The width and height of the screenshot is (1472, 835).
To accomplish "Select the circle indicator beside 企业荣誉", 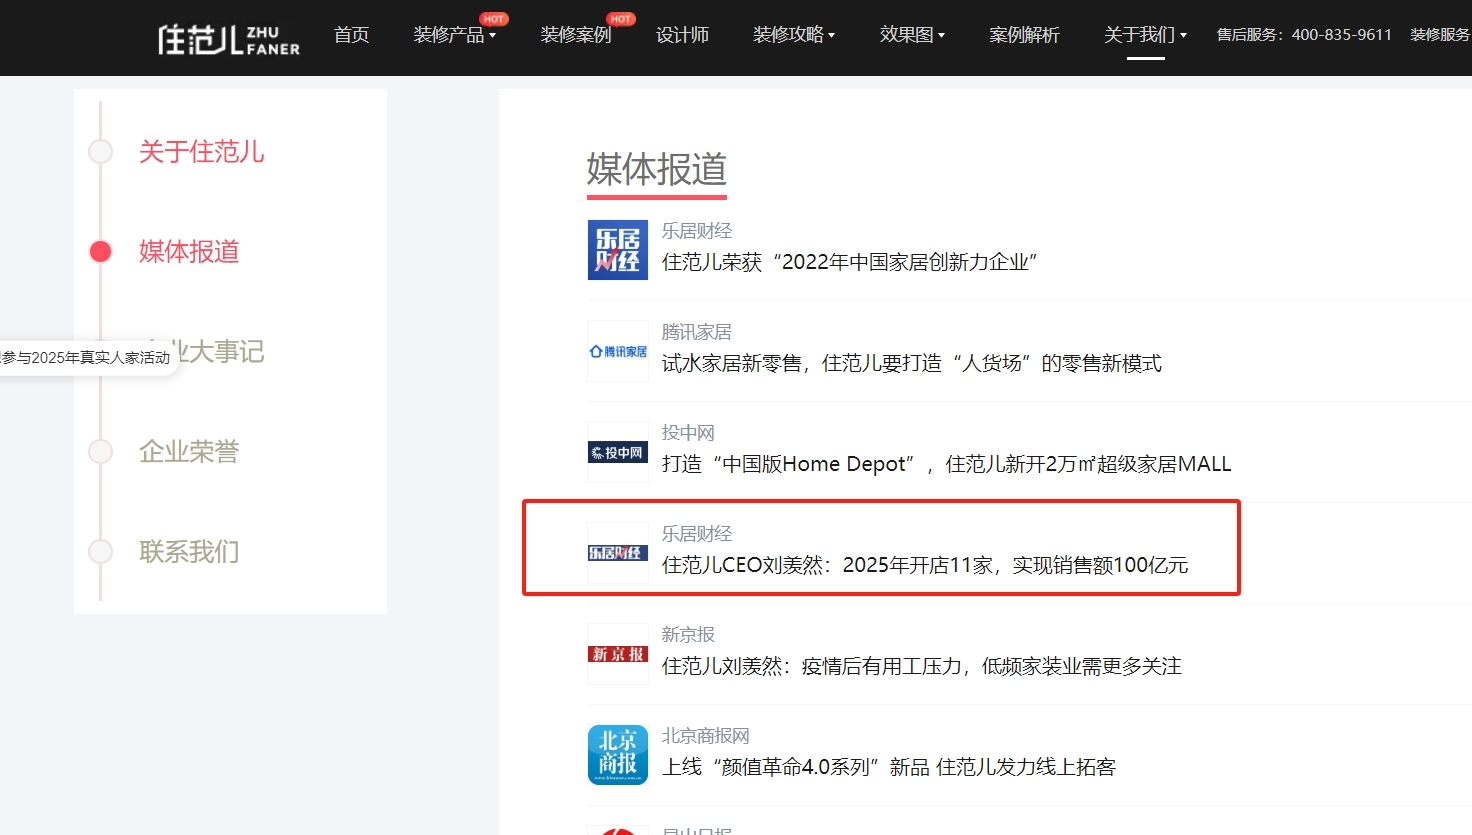I will pyautogui.click(x=100, y=451).
